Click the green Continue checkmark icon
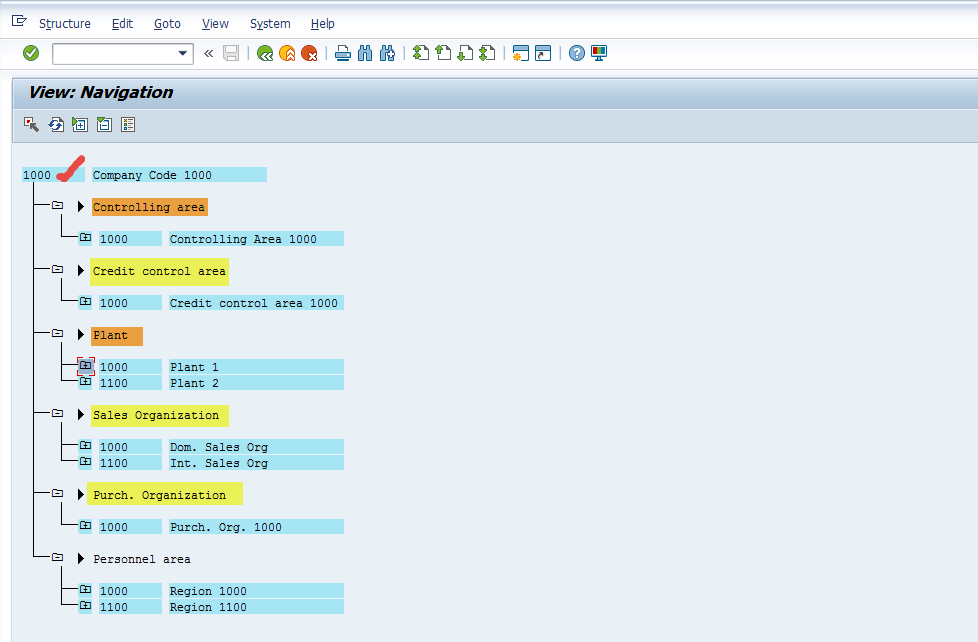 pyautogui.click(x=30, y=53)
